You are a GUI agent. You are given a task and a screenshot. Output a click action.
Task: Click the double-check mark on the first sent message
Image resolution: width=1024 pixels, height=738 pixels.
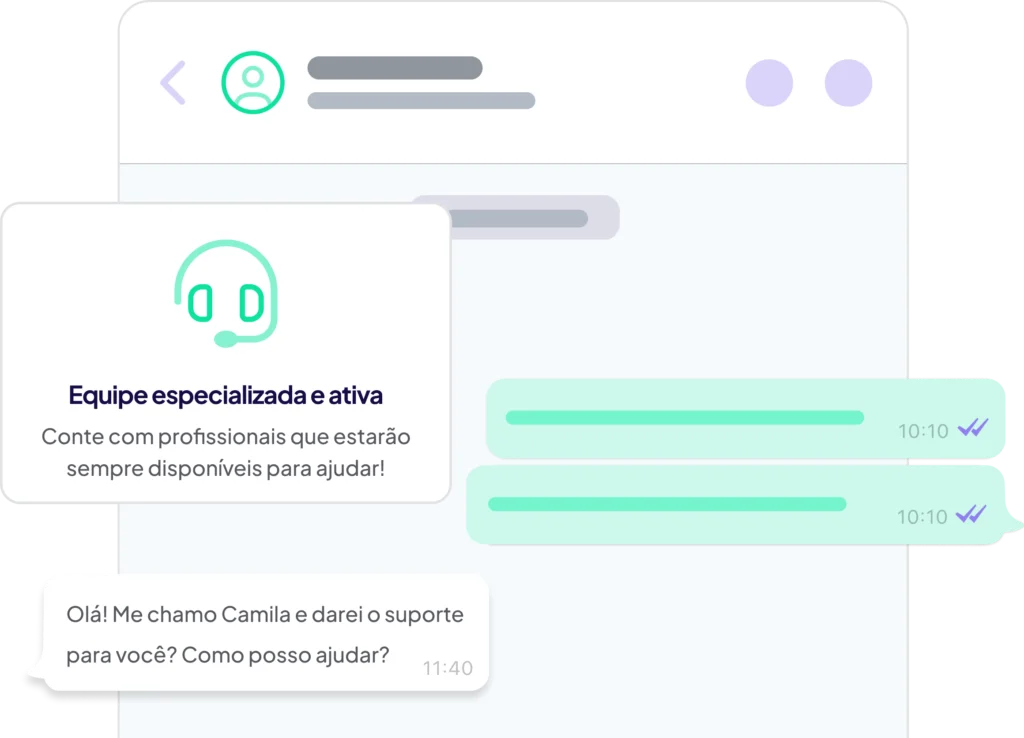coord(972,429)
